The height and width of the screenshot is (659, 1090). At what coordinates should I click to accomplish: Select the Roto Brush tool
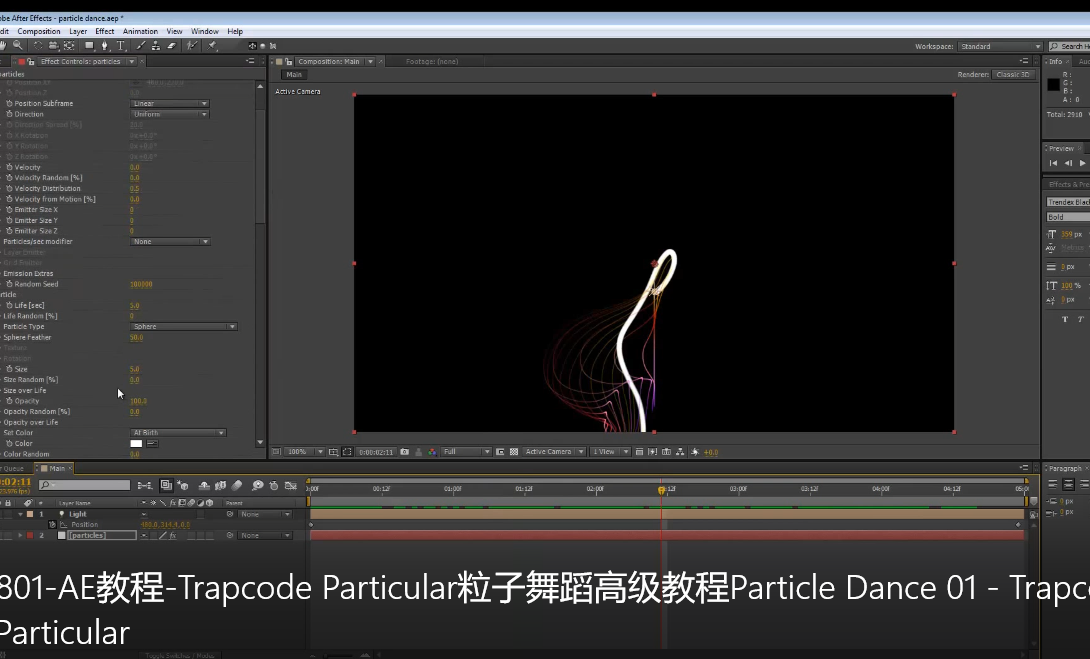click(193, 46)
